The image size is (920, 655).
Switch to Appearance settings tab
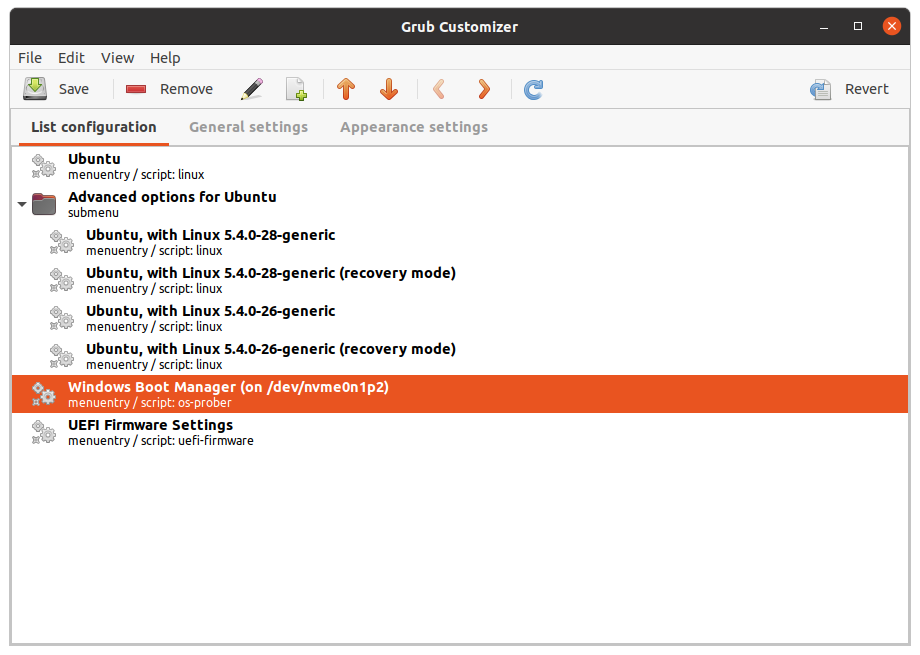coord(414,127)
